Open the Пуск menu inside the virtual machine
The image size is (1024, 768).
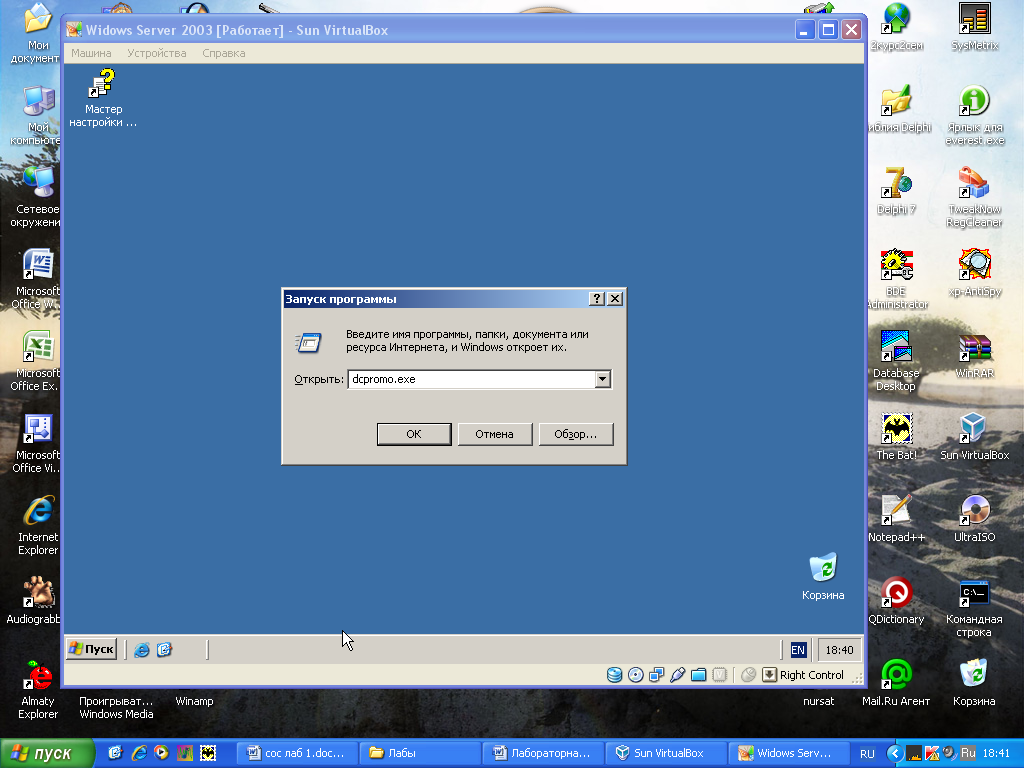tap(91, 649)
